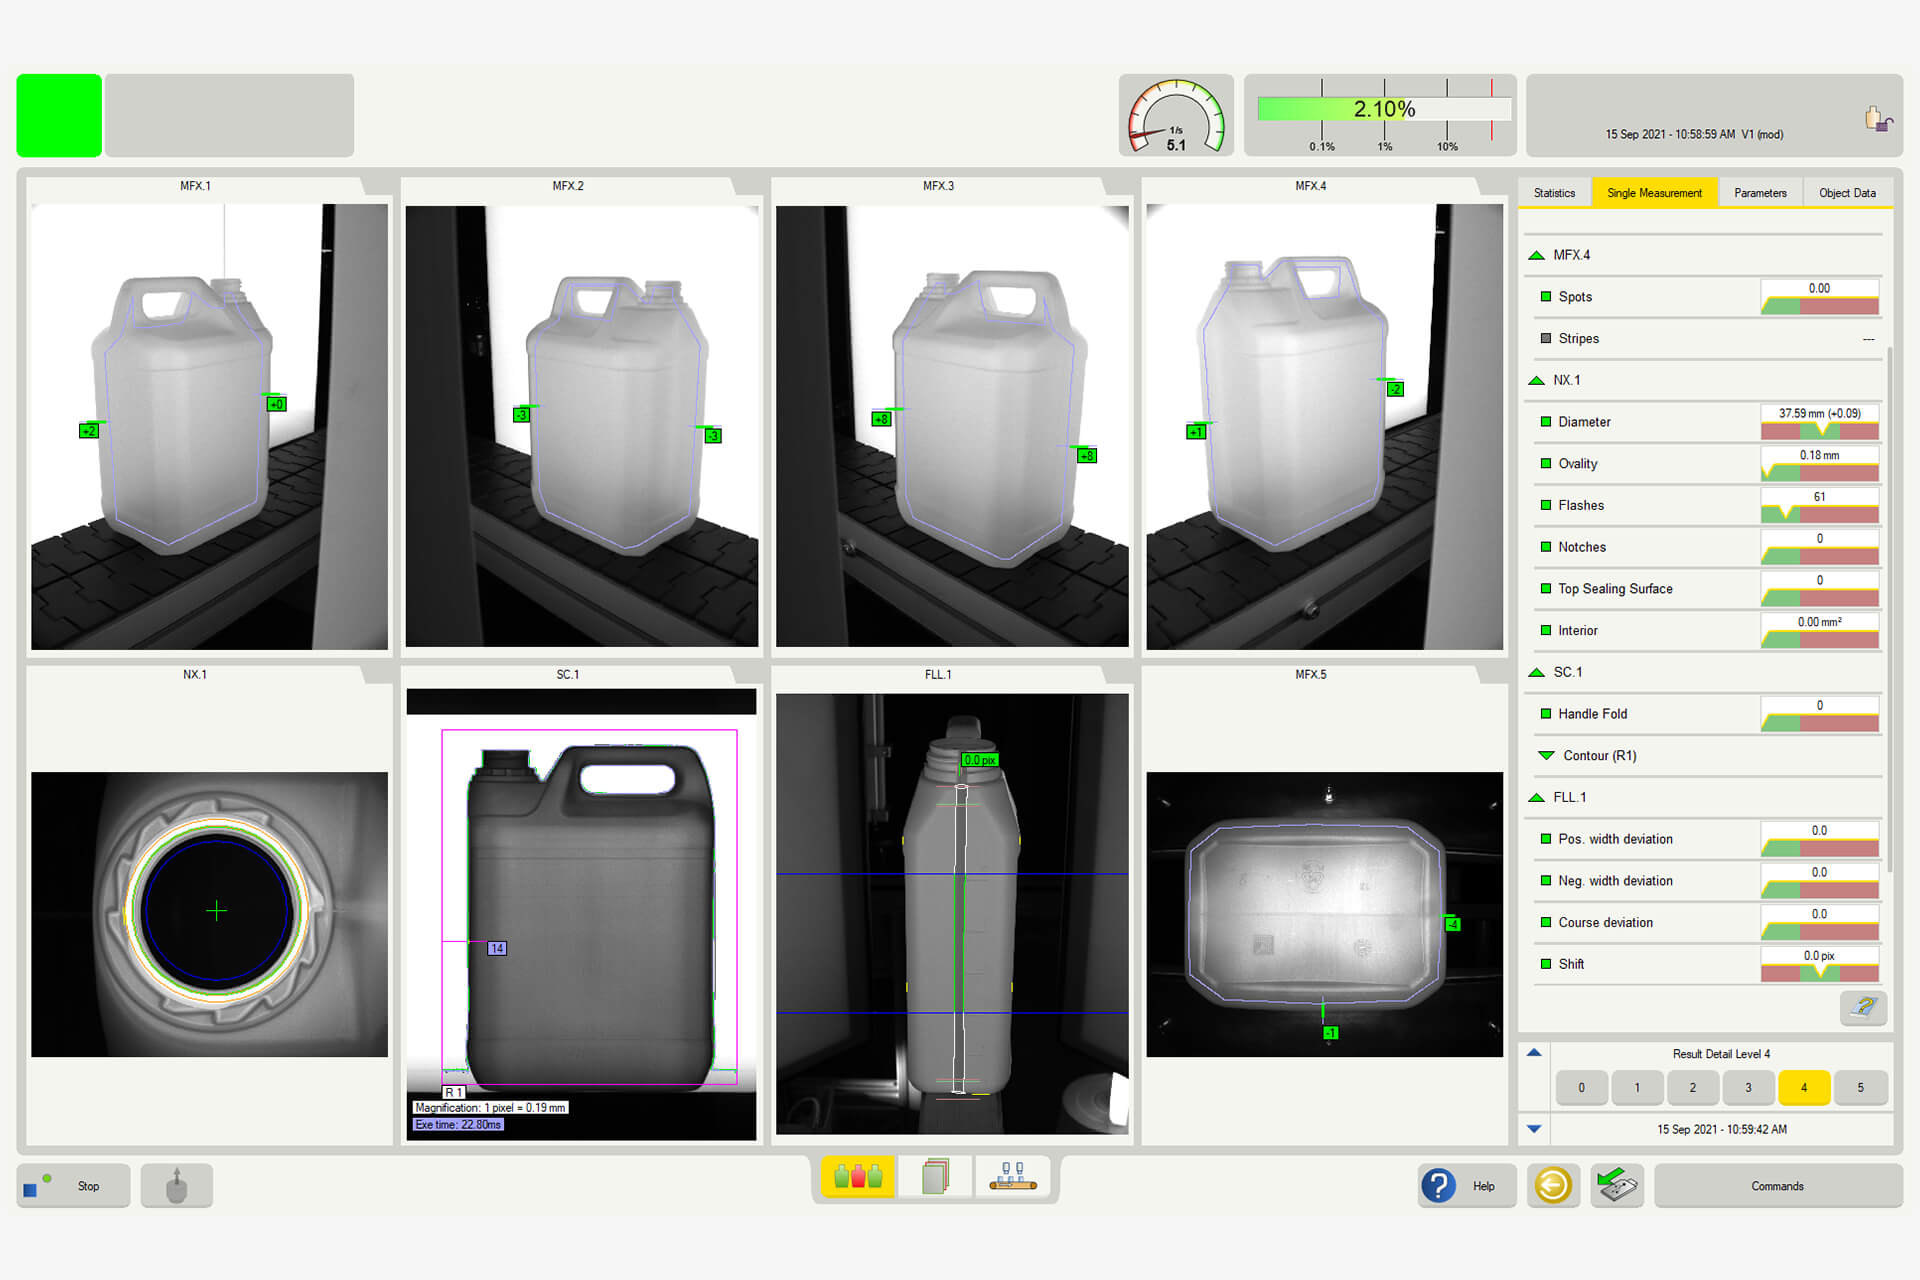Collapse the MFX.4 results section

tap(1537, 256)
